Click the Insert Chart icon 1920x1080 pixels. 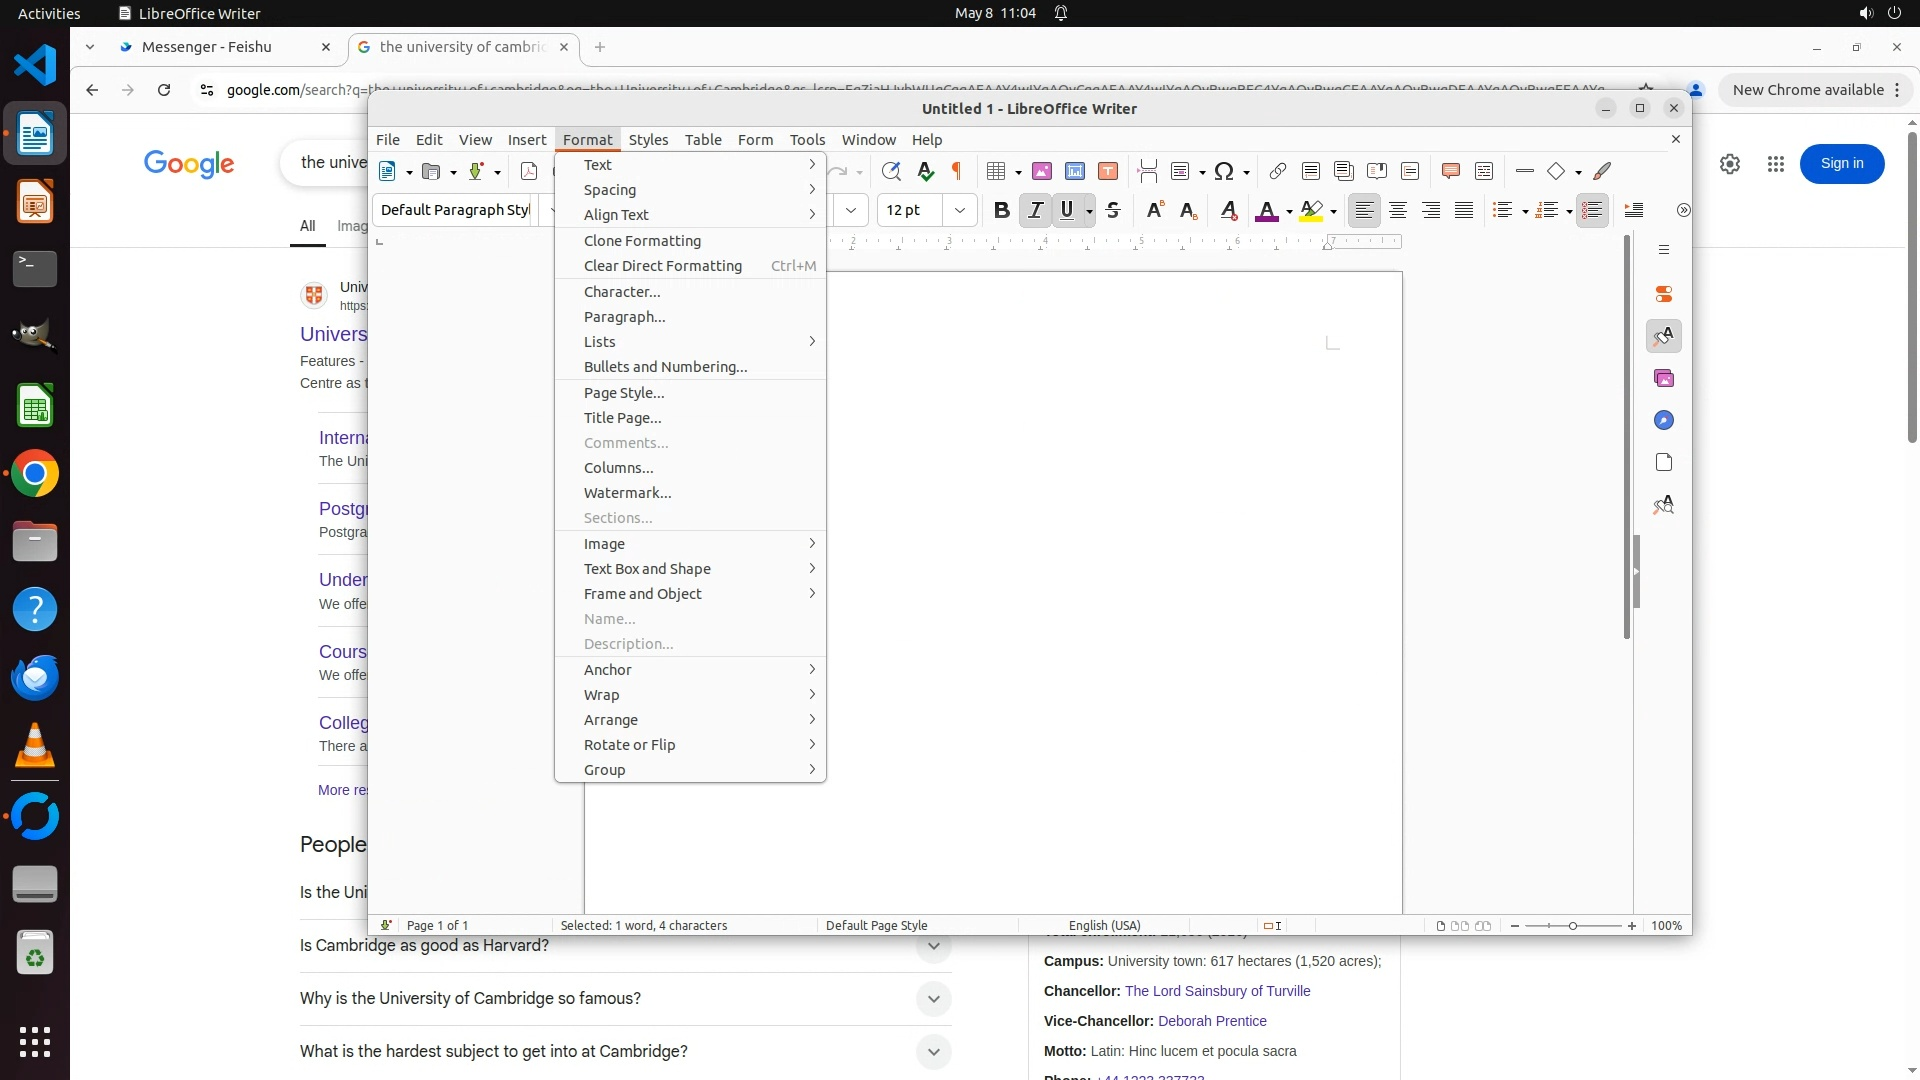point(1075,171)
